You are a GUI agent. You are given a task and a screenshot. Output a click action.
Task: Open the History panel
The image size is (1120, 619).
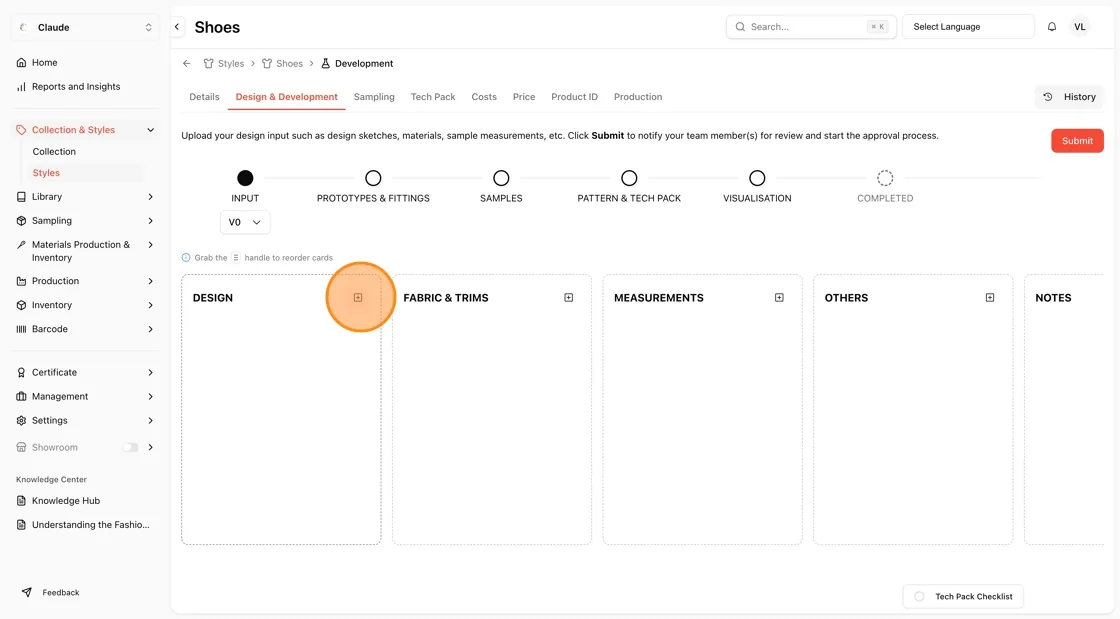coord(1069,97)
